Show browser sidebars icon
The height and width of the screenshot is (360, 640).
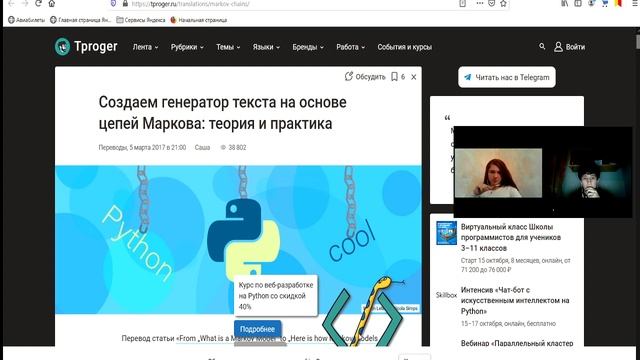(578, 3)
